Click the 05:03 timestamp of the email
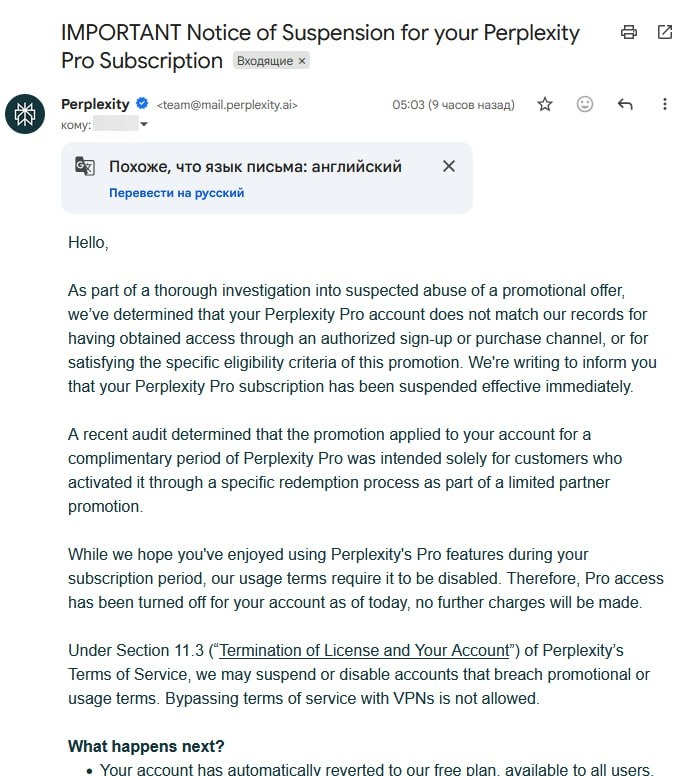Image resolution: width=676 pixels, height=776 pixels. pyautogui.click(x=453, y=105)
